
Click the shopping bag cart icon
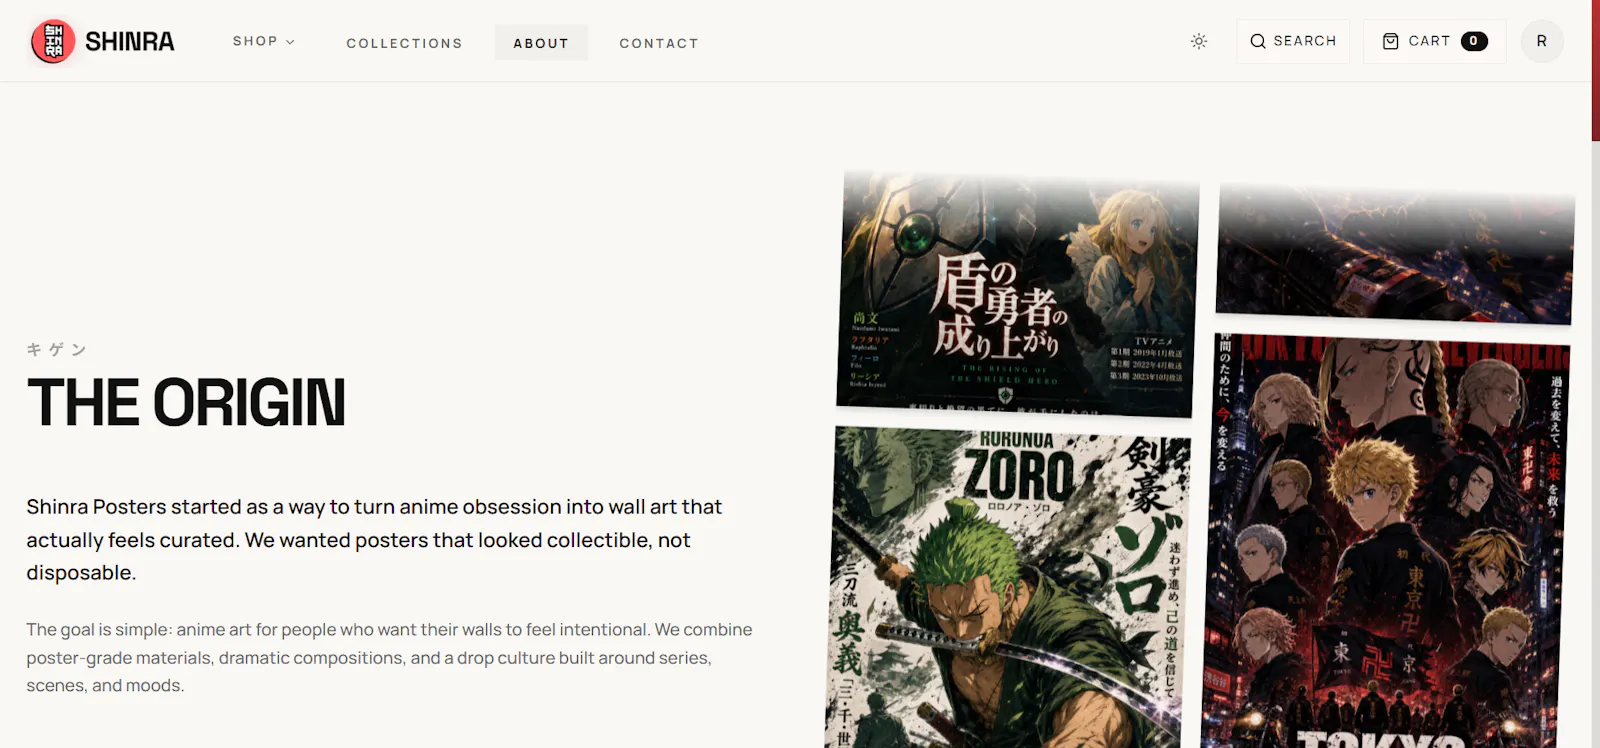(x=1390, y=41)
